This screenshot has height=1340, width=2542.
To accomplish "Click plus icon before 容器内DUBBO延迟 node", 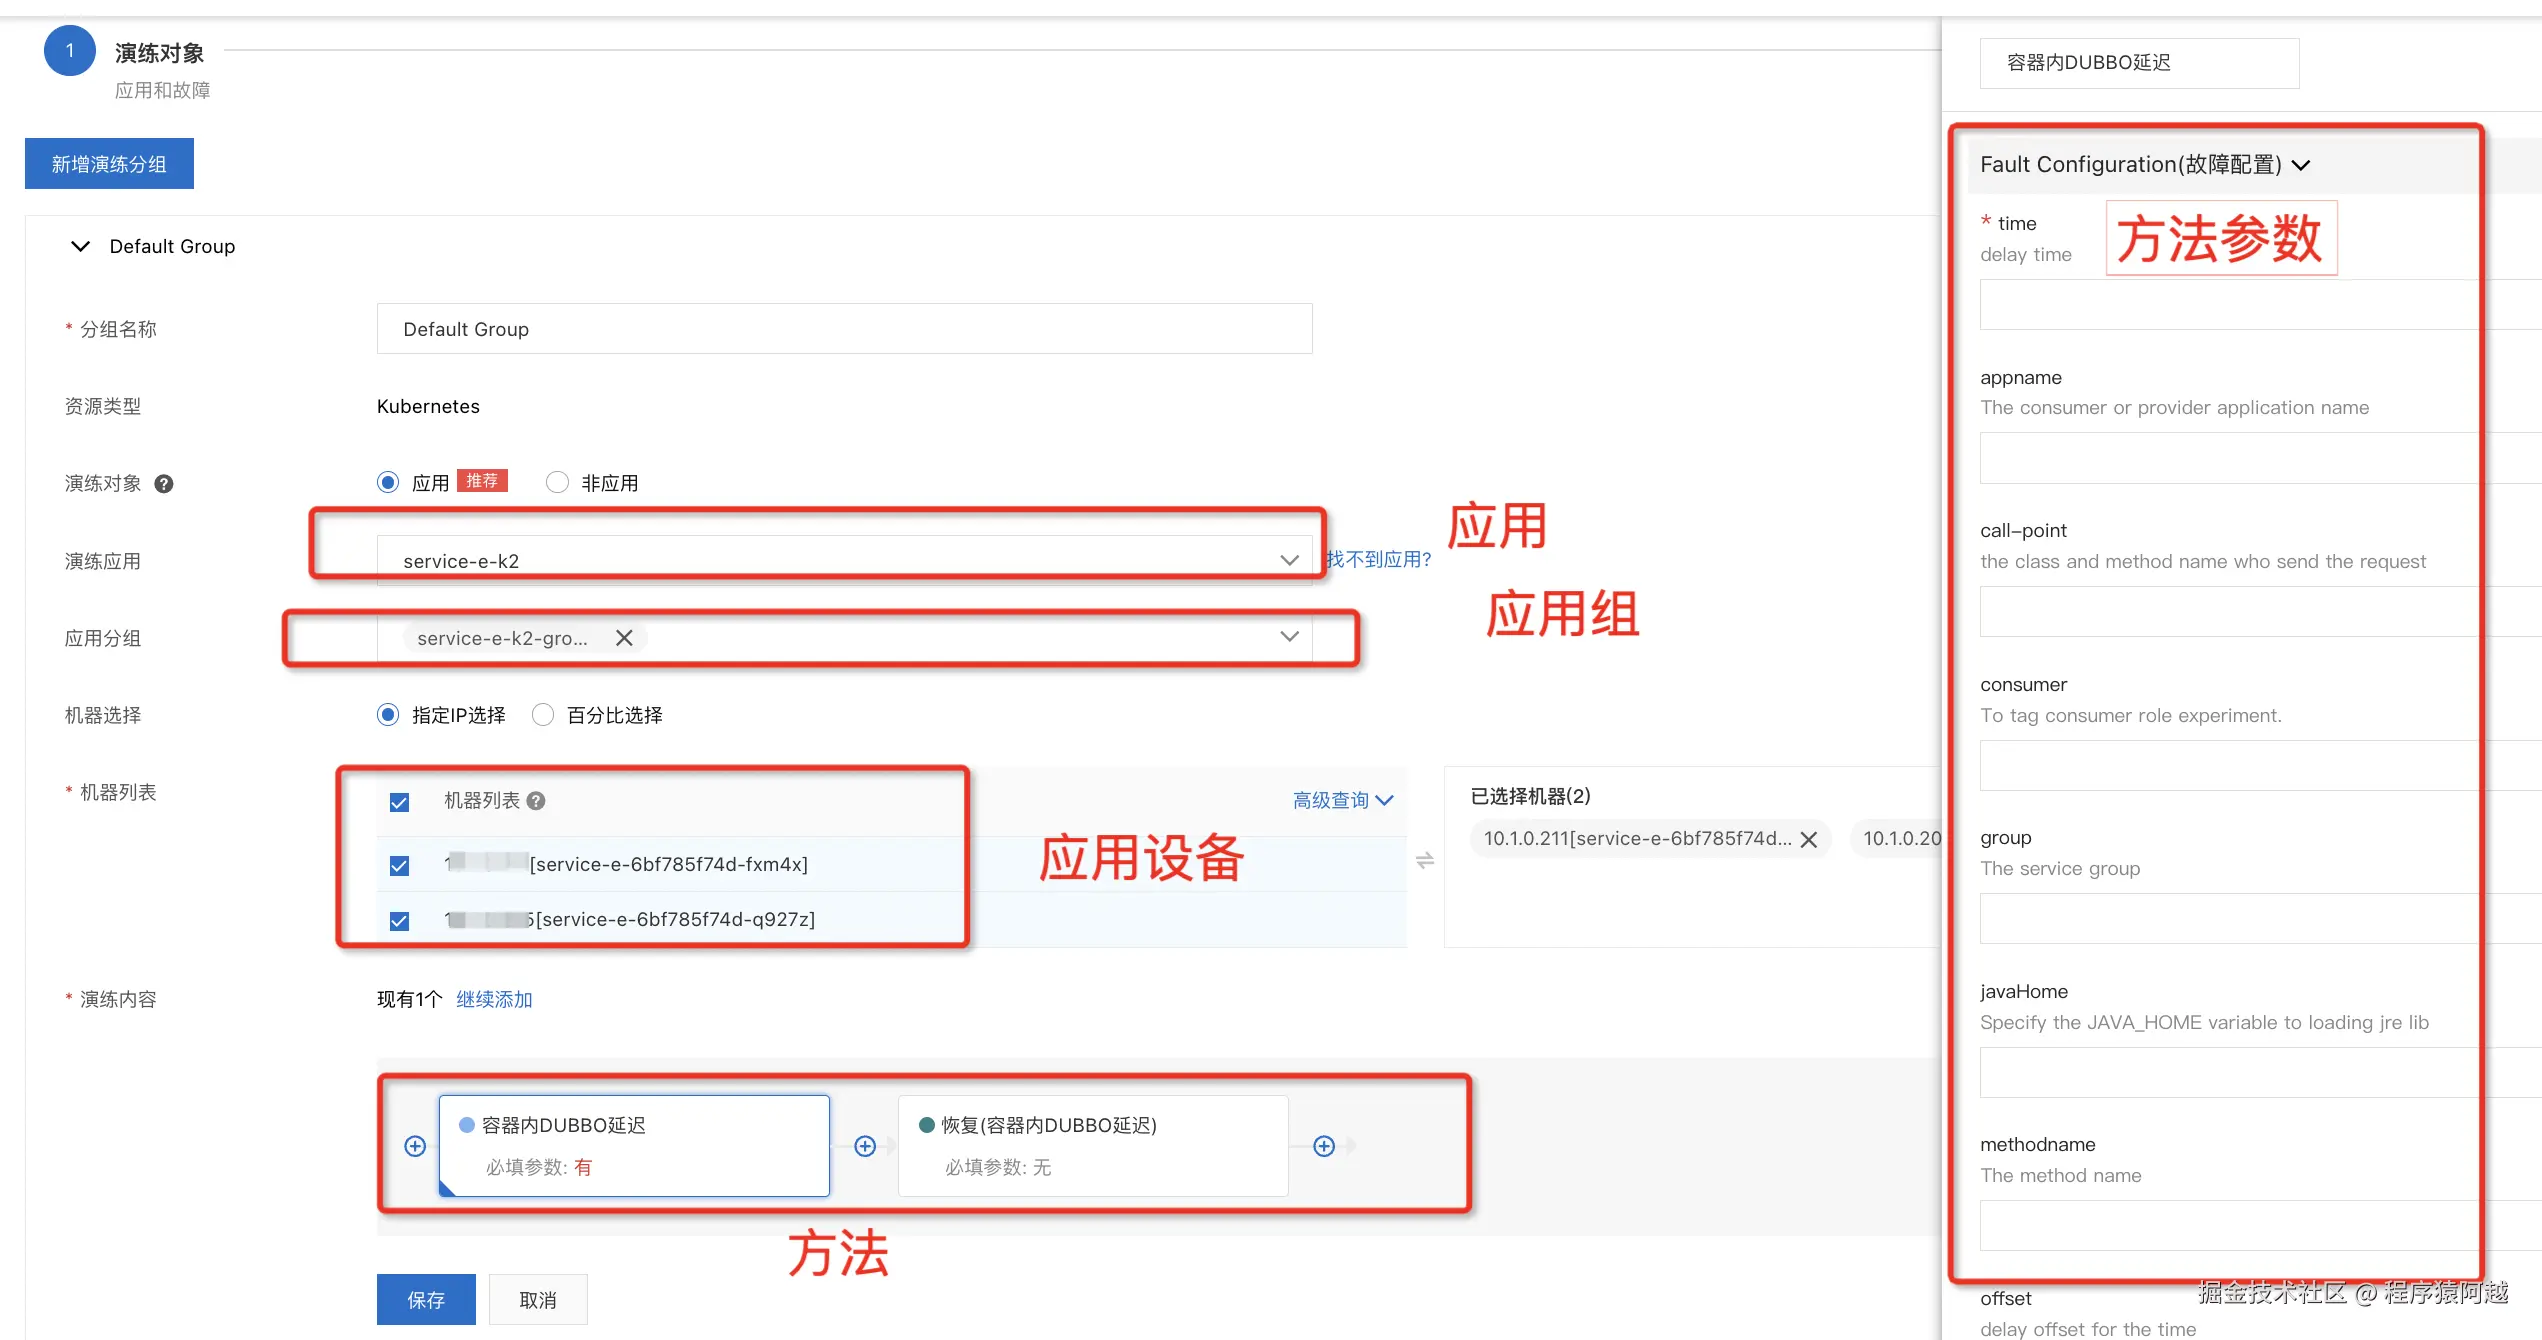I will 415,1146.
